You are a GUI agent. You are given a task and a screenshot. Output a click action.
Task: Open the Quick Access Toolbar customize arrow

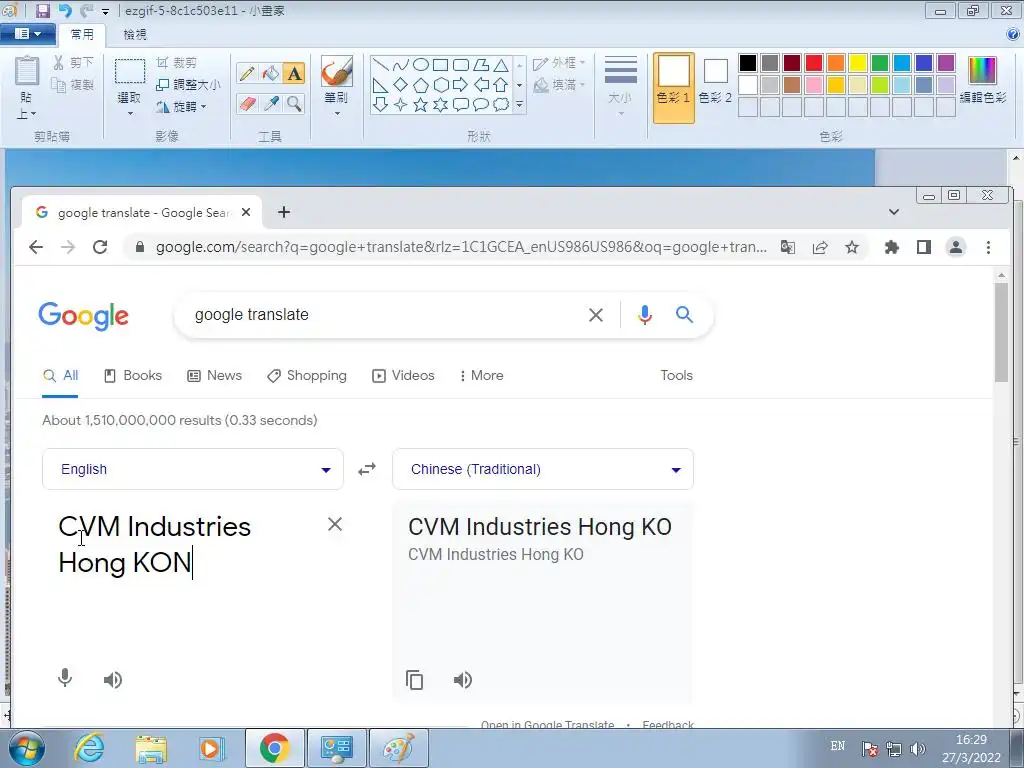point(105,11)
